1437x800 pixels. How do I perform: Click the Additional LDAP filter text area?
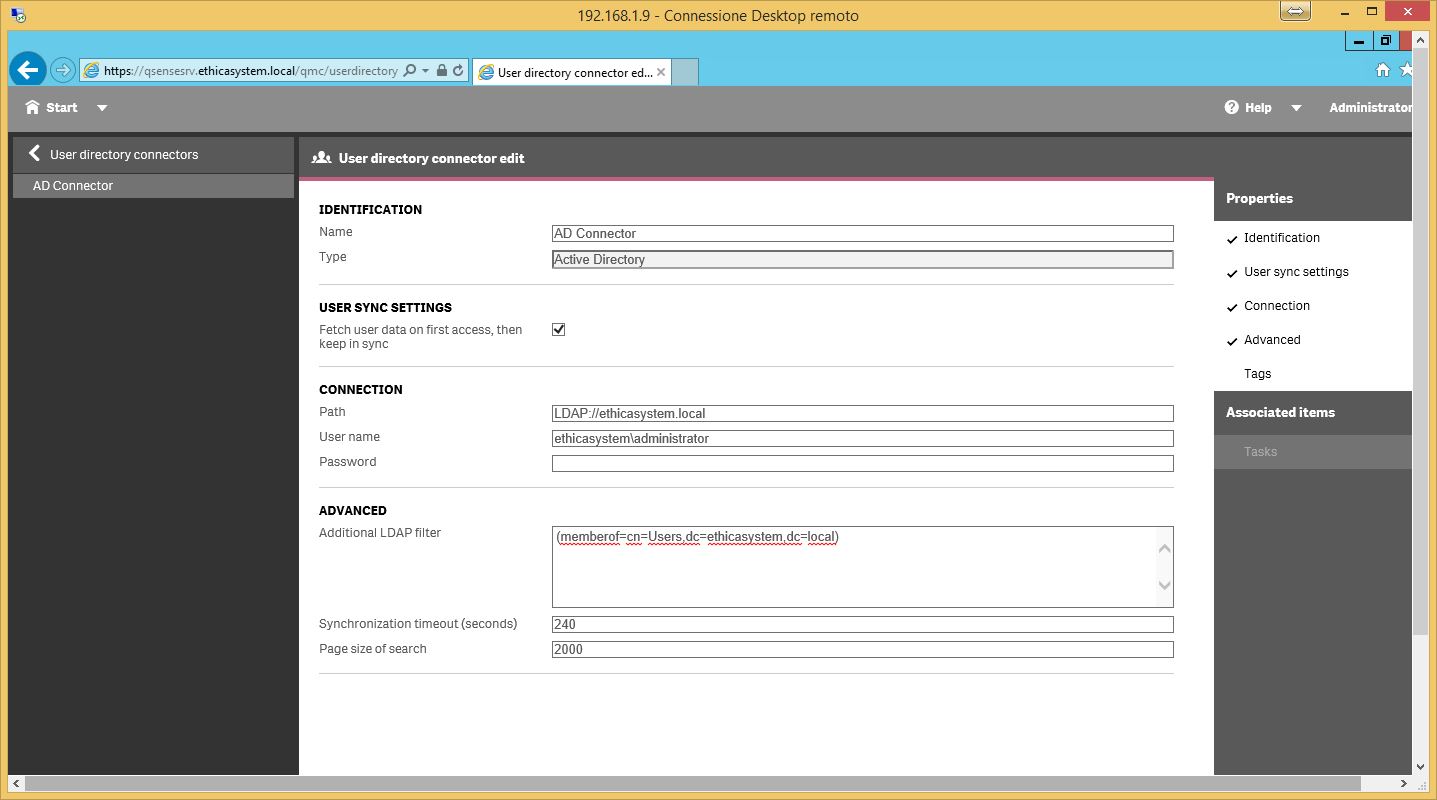pos(862,567)
